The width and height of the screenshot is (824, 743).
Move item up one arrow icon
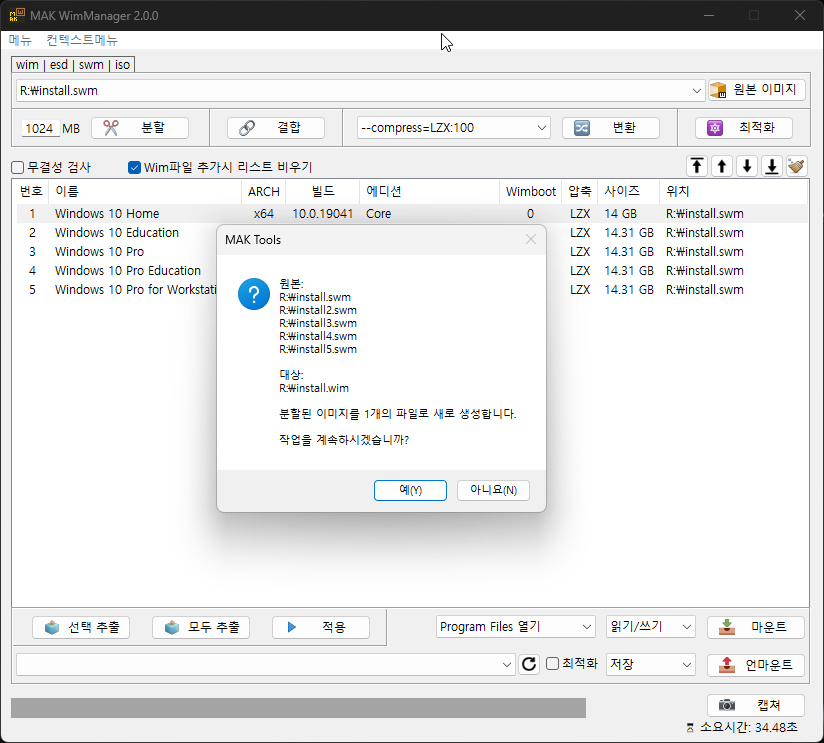click(x=722, y=167)
